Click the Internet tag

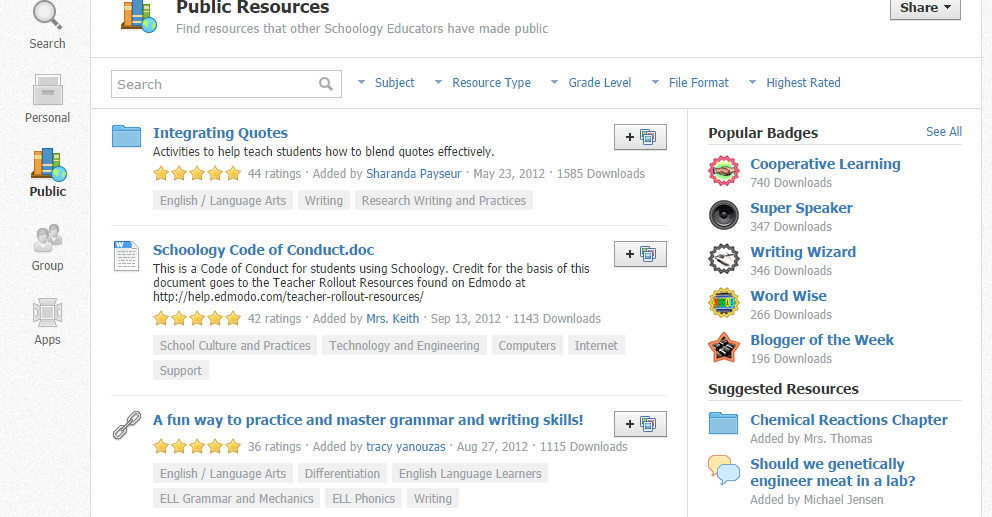596,346
